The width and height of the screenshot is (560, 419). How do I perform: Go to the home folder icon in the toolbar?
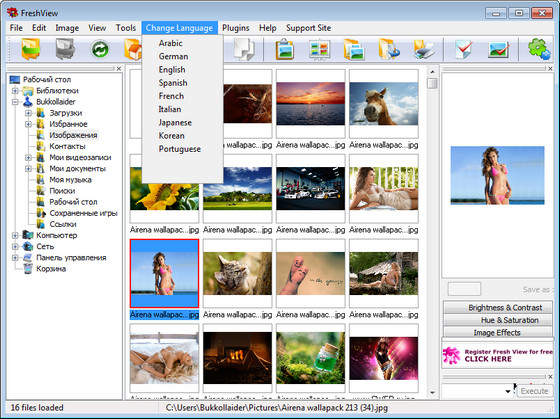pyautogui.click(x=133, y=49)
